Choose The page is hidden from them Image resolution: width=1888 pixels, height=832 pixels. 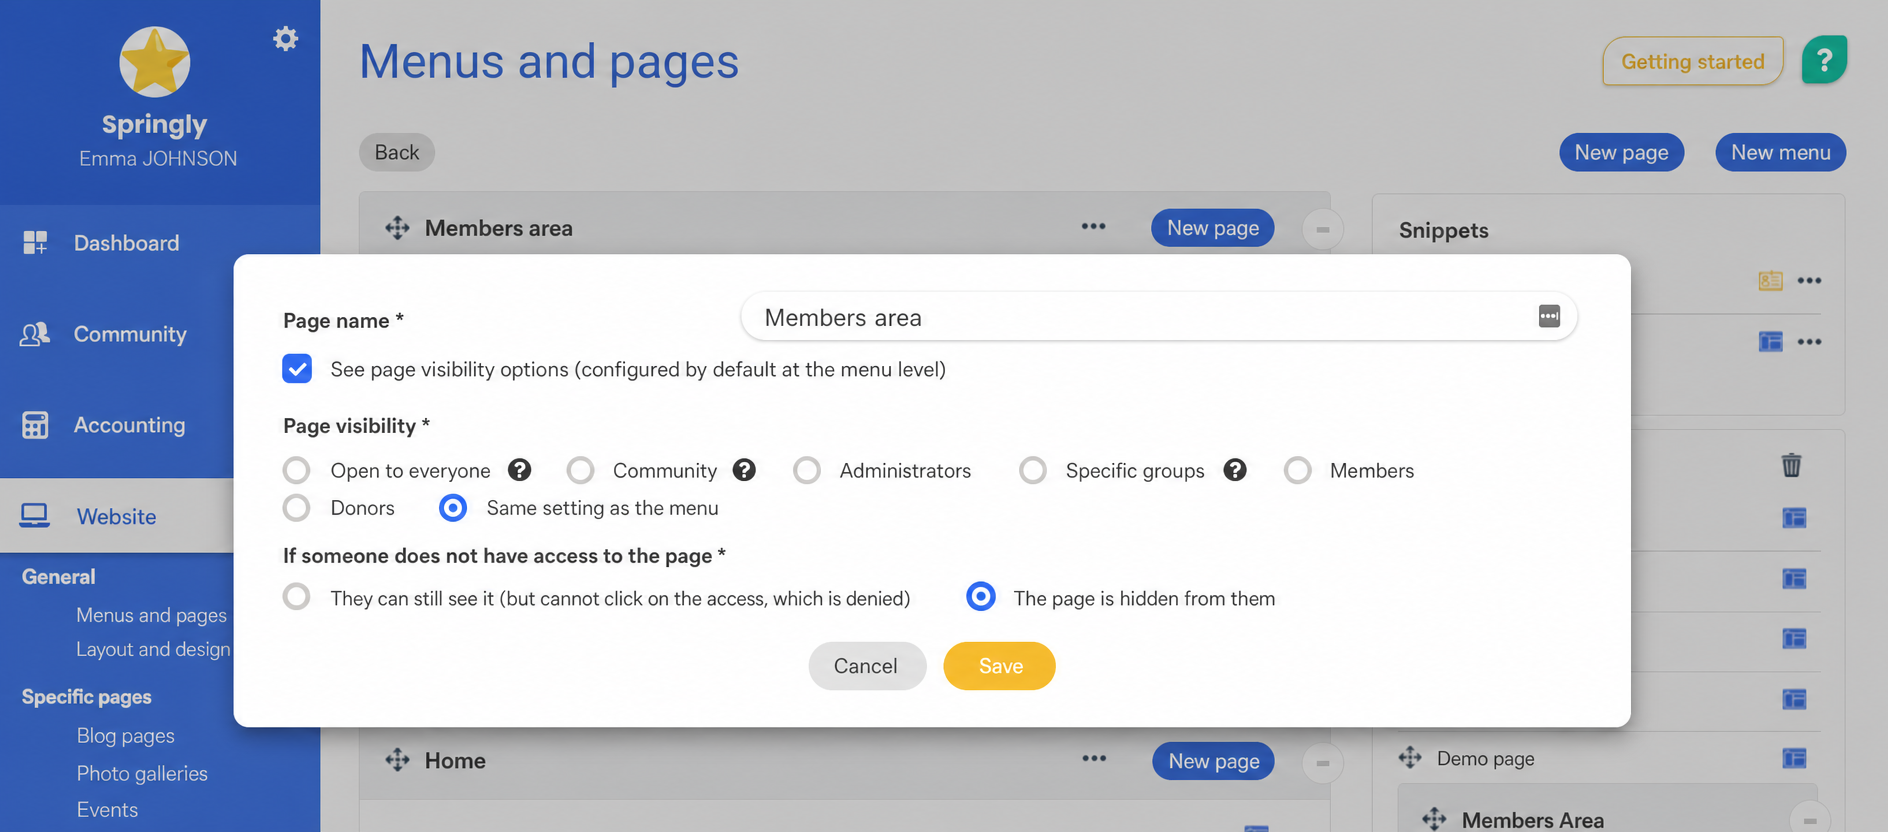pos(980,597)
